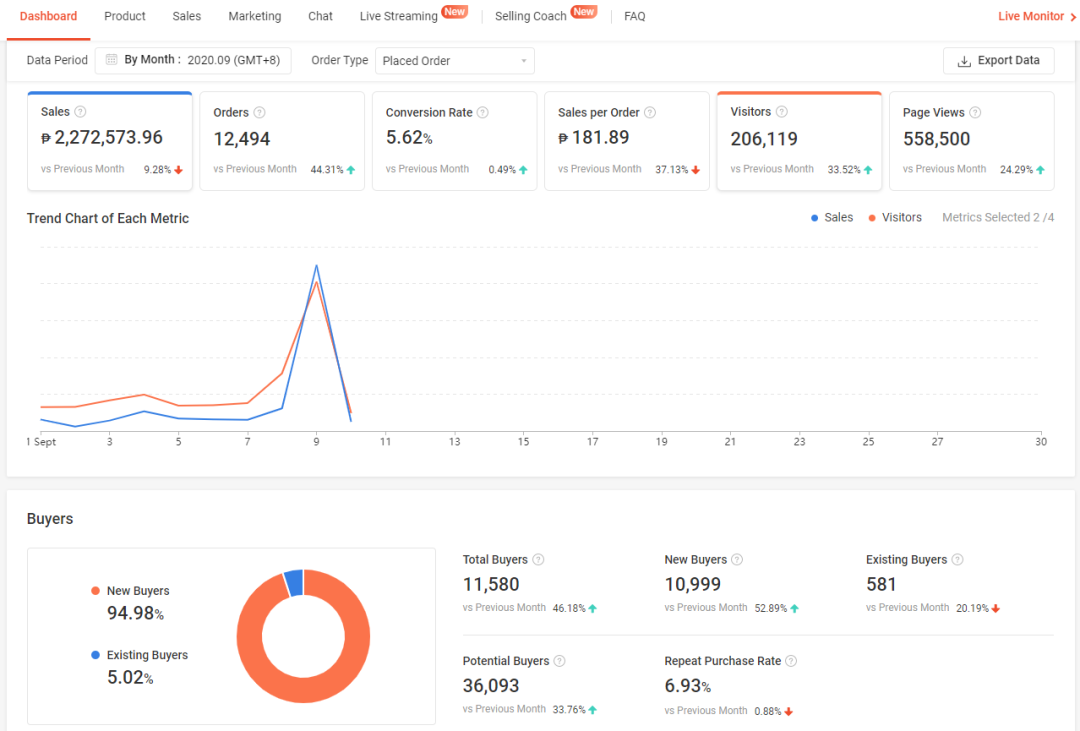Click the 1 Sept axis label
The image size is (1080, 731).
tap(41, 442)
